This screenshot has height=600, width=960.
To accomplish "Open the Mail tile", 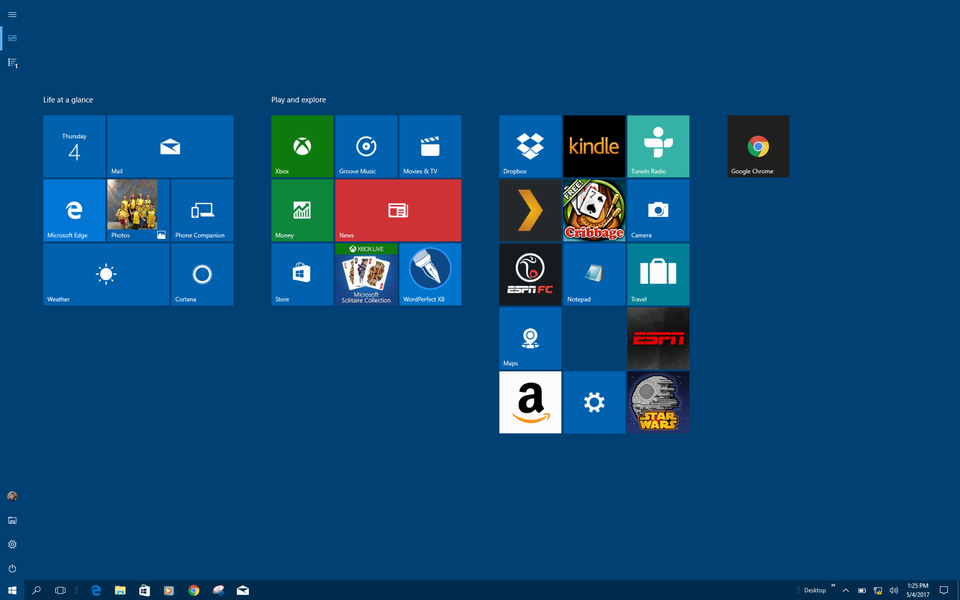I will point(170,146).
